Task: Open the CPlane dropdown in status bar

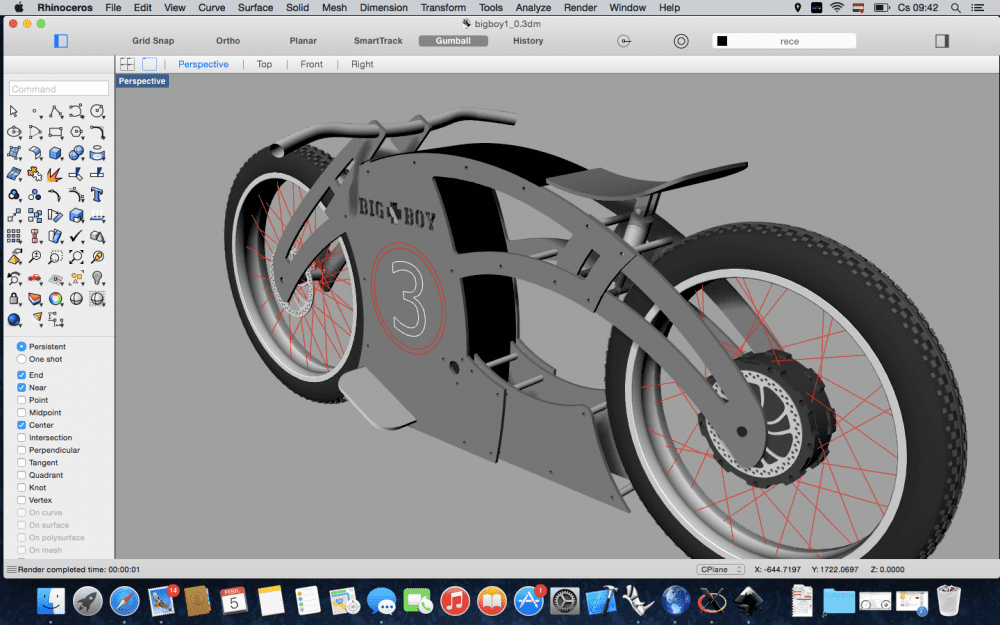Action: 721,570
